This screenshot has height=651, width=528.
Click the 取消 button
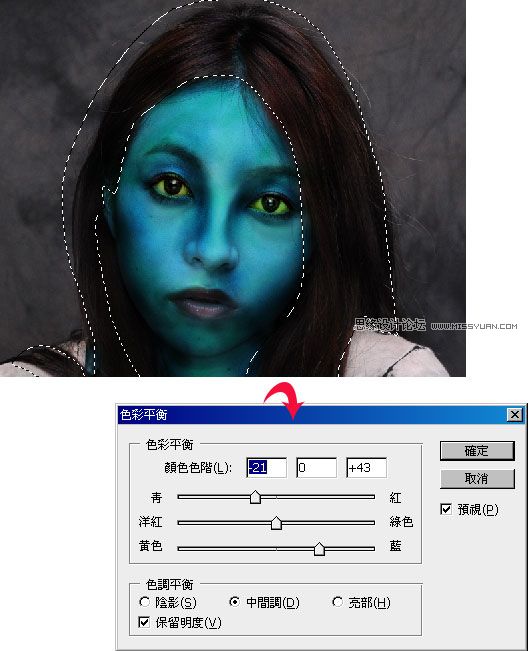click(477, 479)
